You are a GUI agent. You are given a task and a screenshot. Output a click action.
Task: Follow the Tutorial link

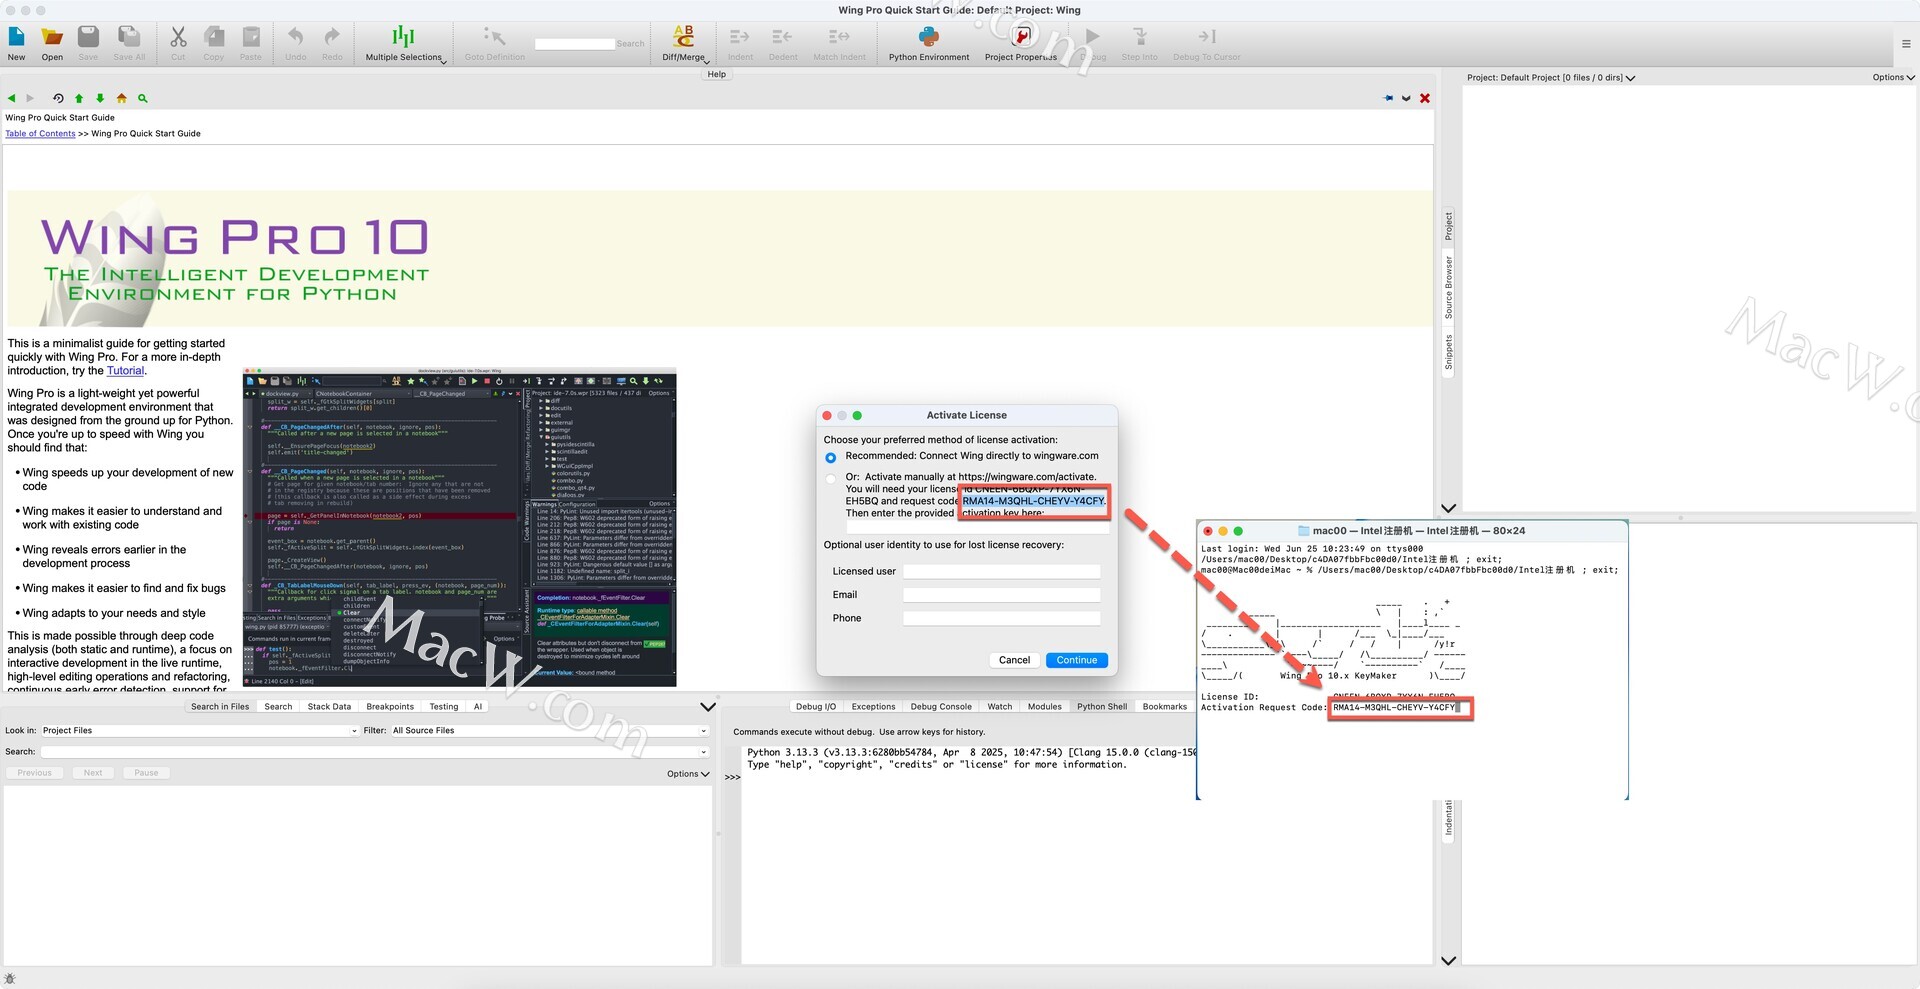click(125, 371)
